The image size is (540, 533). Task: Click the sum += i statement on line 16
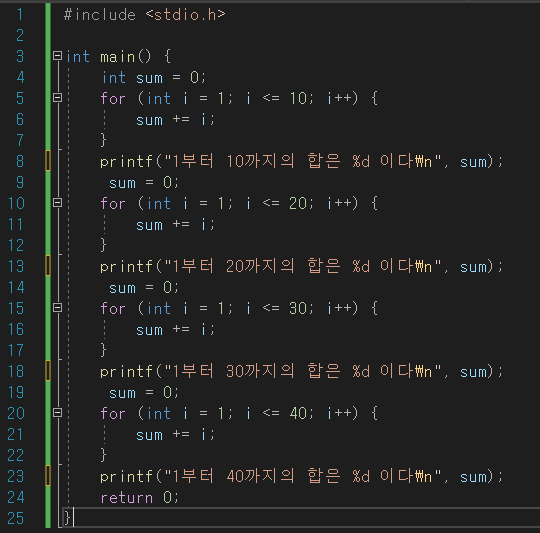click(x=175, y=330)
